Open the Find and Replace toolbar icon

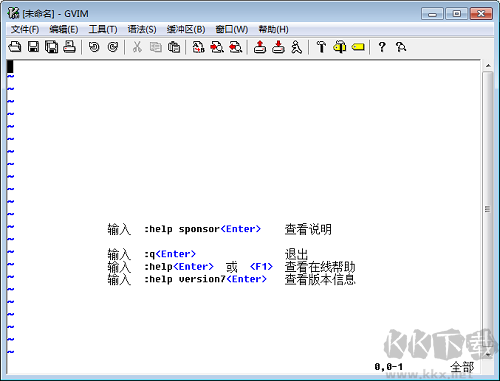(198, 47)
